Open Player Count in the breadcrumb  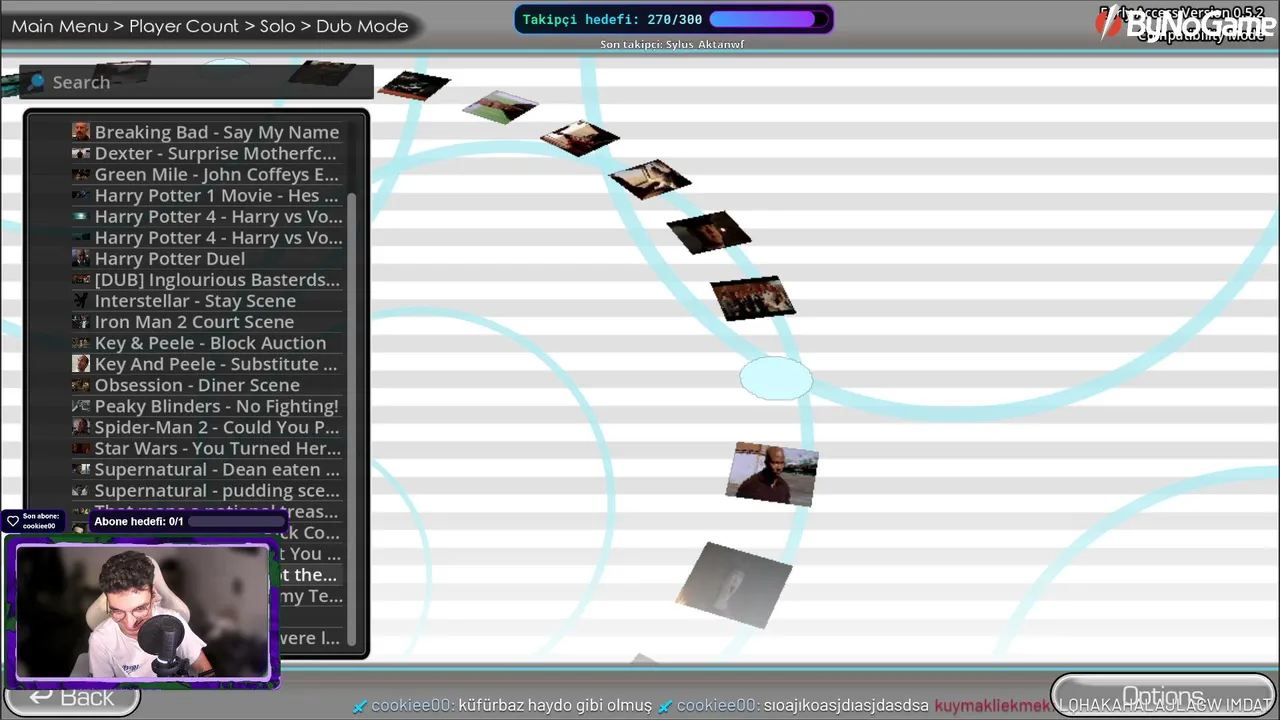tap(184, 26)
